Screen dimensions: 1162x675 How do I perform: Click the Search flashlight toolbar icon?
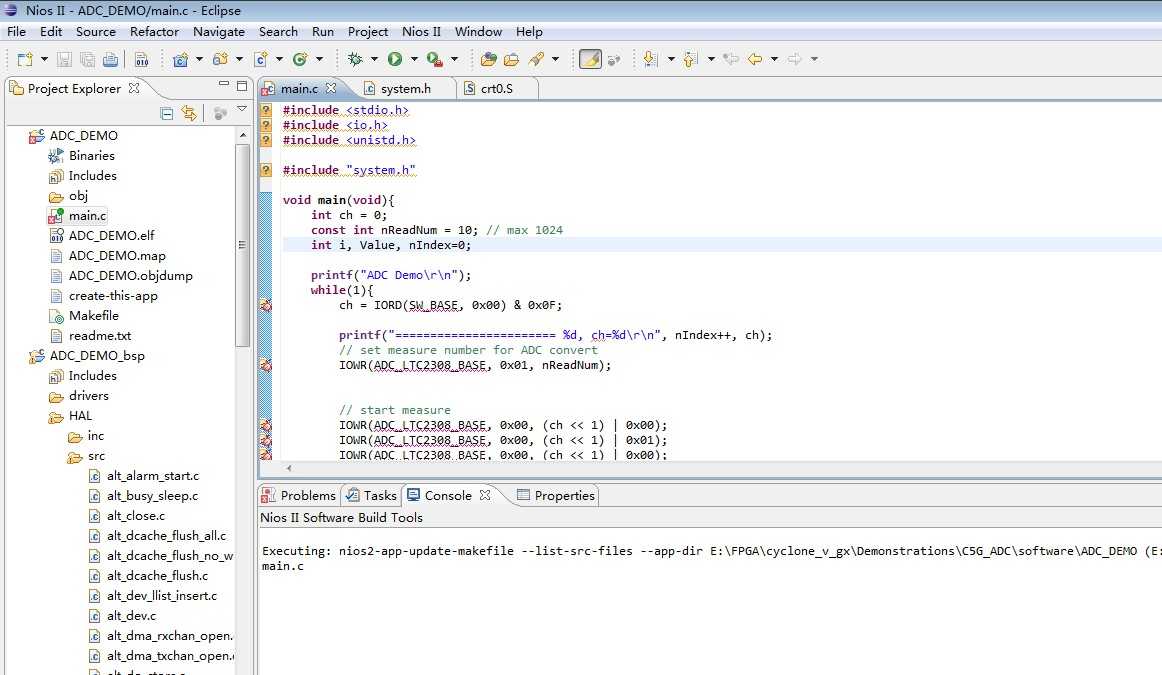pos(537,59)
